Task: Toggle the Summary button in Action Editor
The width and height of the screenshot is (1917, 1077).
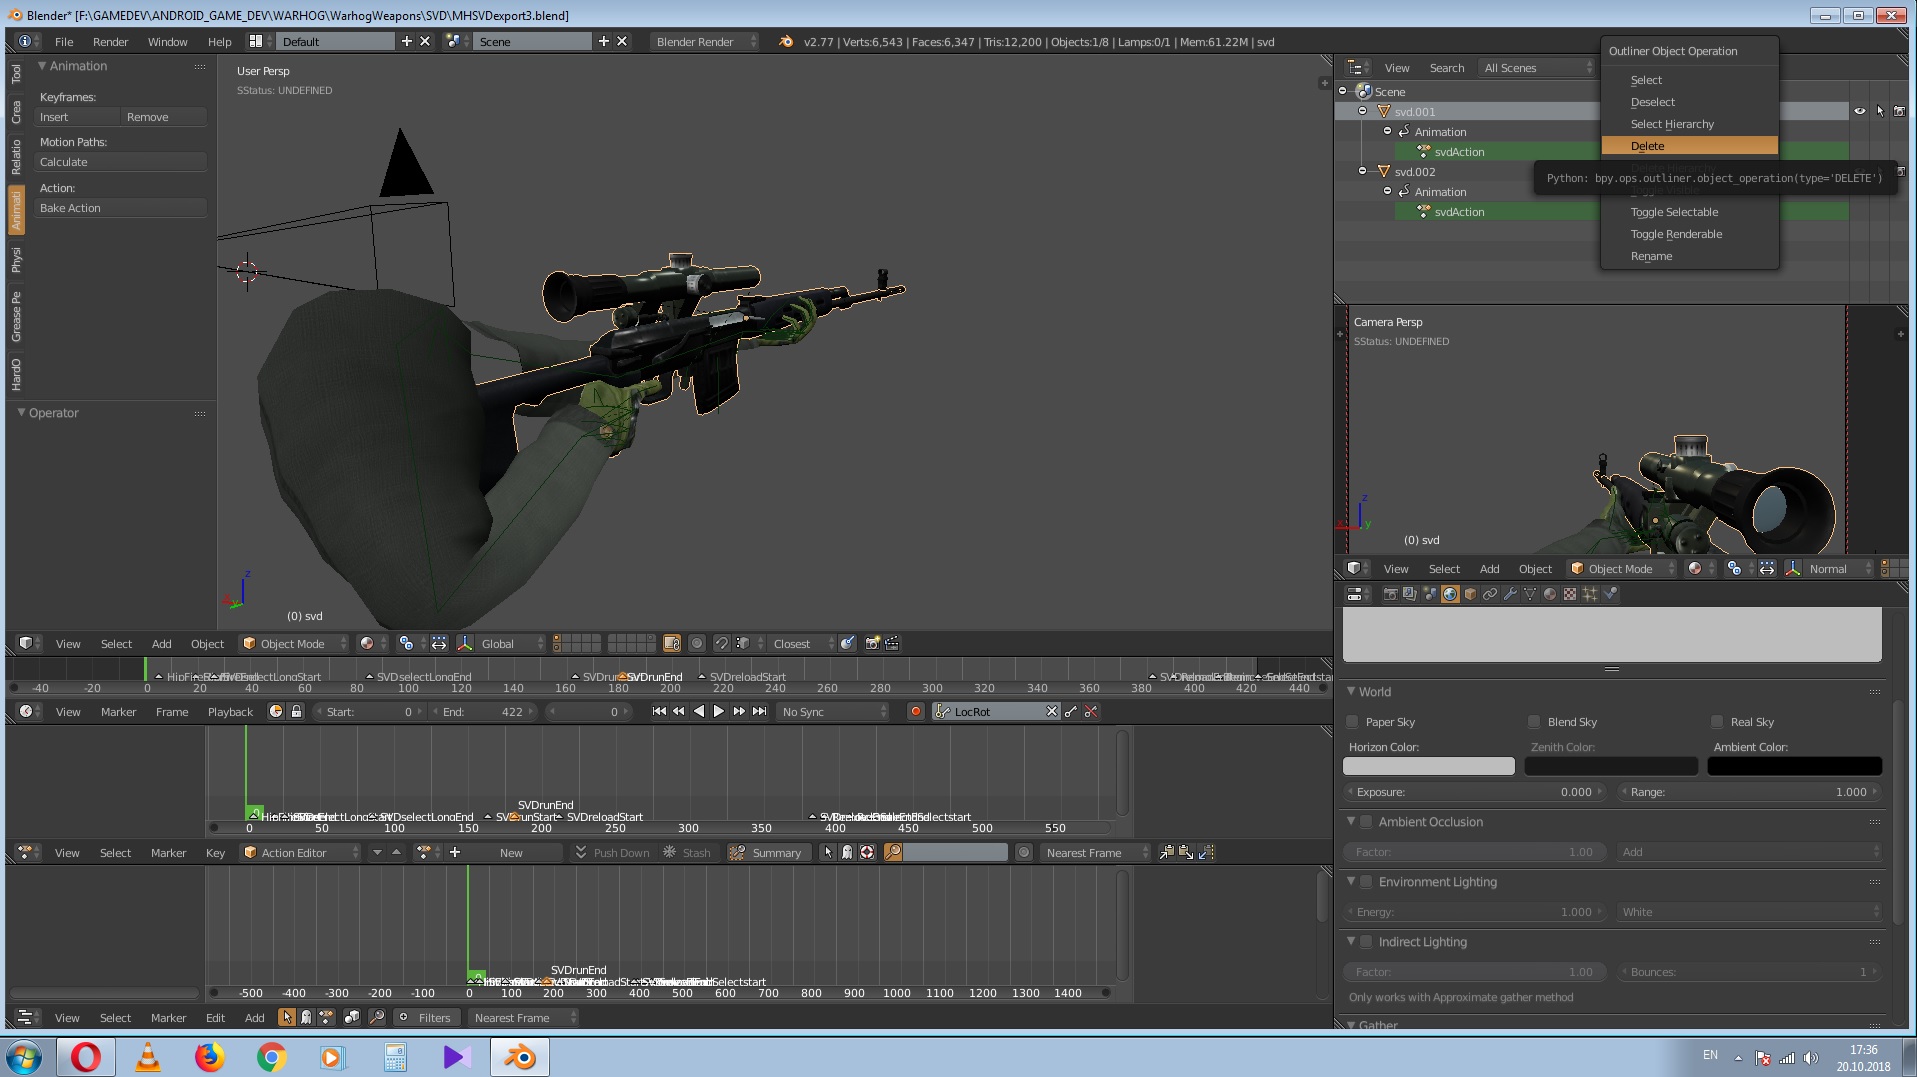Action: click(767, 853)
